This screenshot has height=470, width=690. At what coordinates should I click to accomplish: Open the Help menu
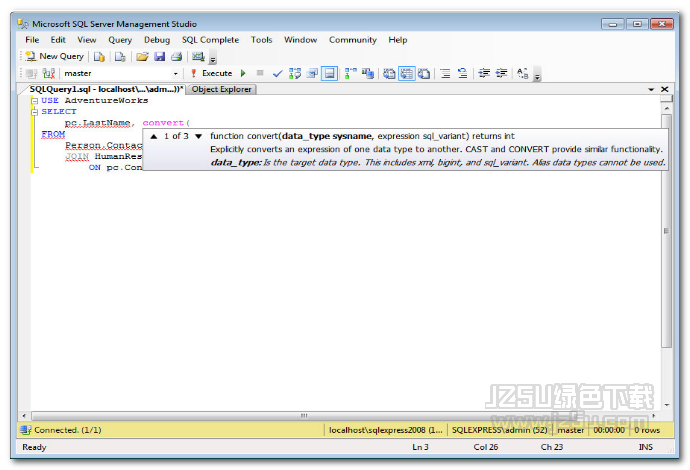[x=397, y=40]
